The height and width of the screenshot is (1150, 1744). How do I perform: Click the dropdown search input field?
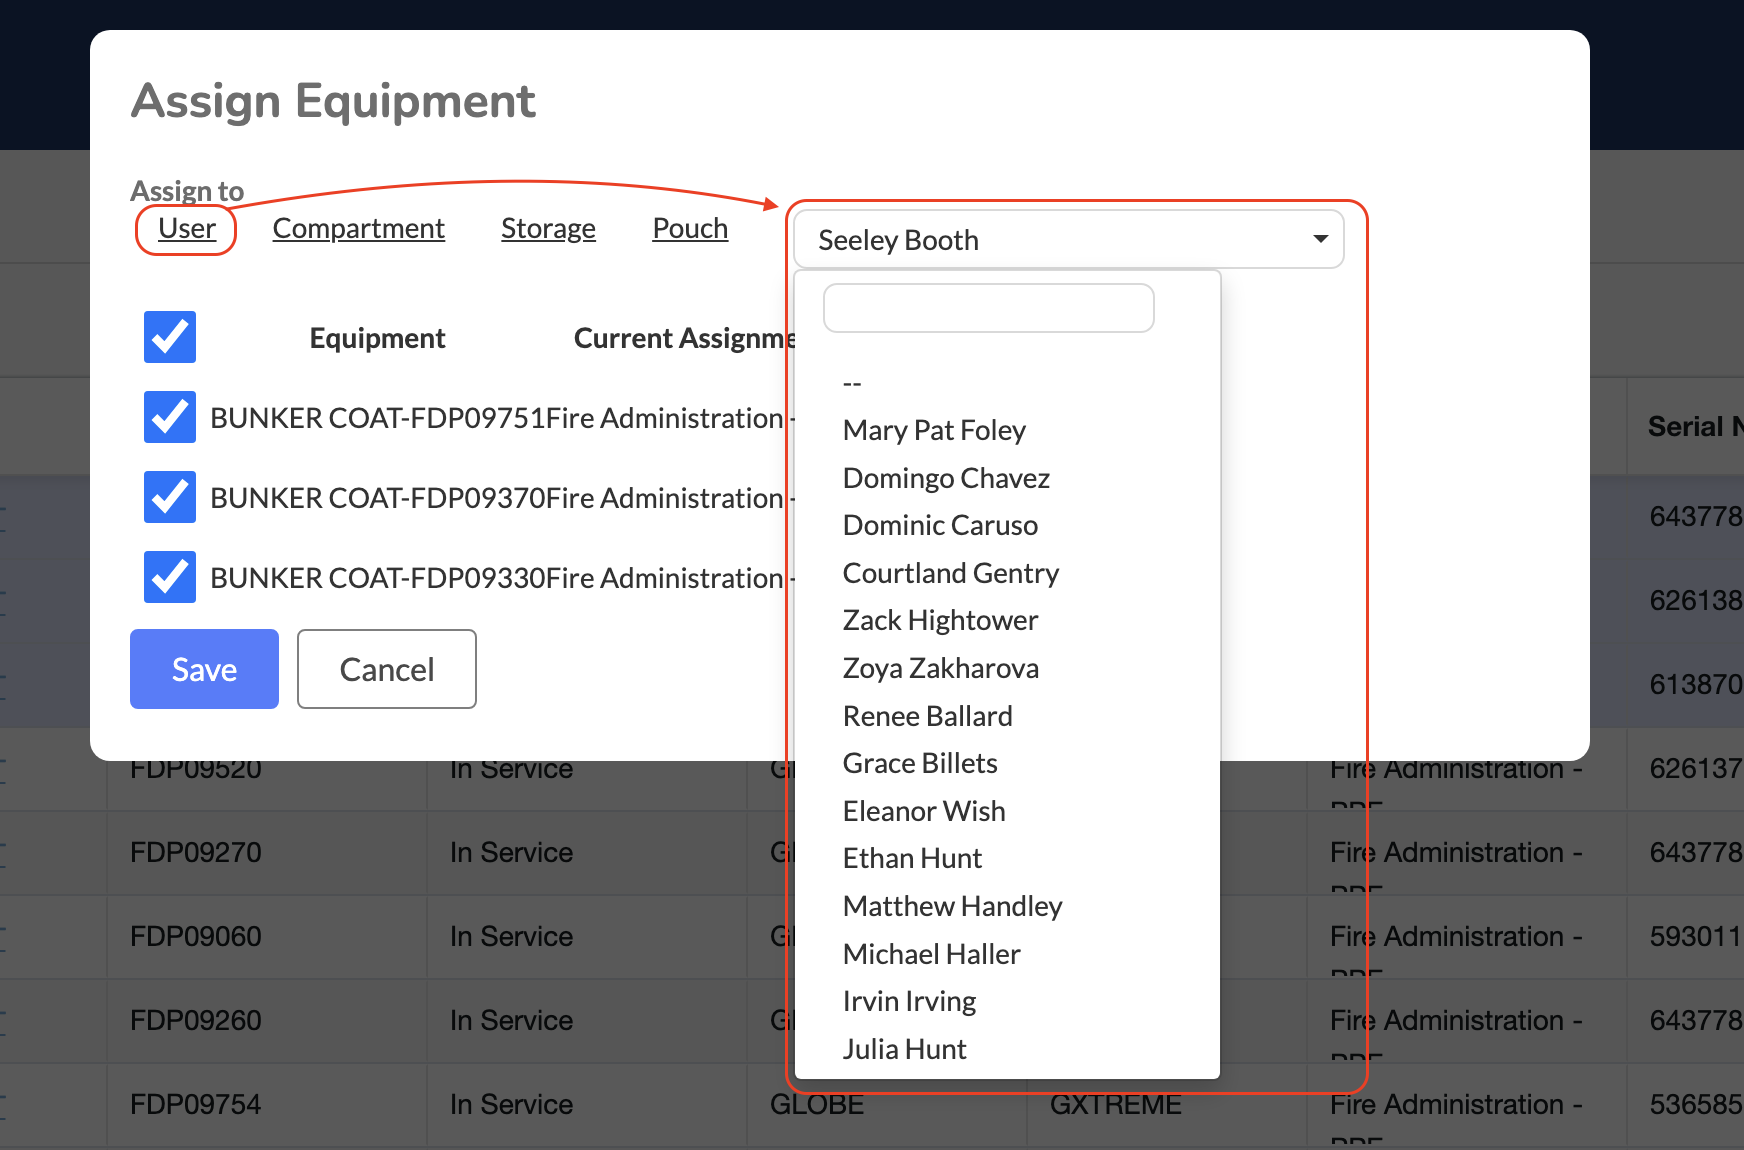(x=988, y=308)
